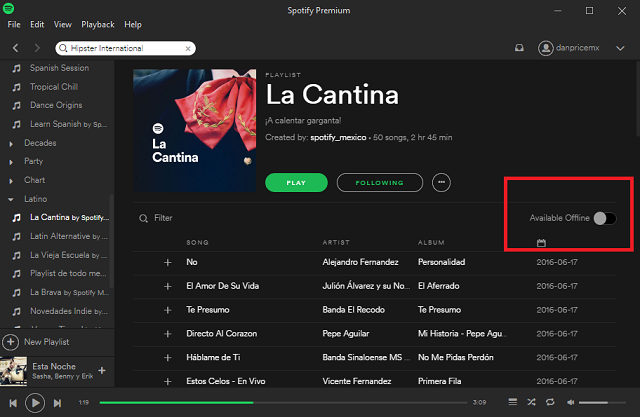Open the Dance Origins playlist
This screenshot has height=417, width=640.
(57, 105)
